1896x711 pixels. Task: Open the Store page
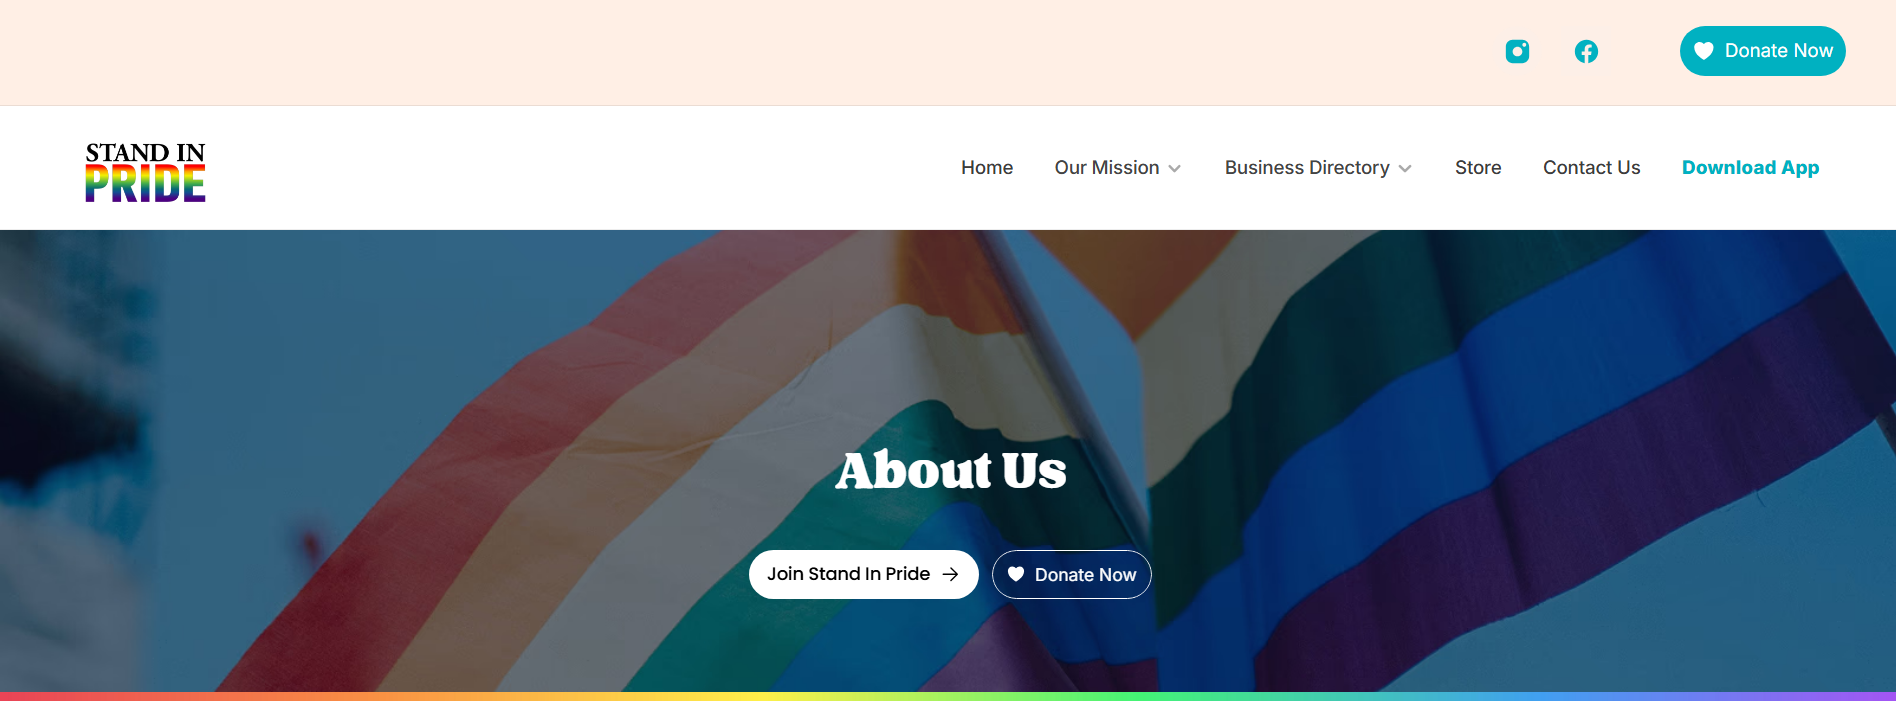[1478, 168]
